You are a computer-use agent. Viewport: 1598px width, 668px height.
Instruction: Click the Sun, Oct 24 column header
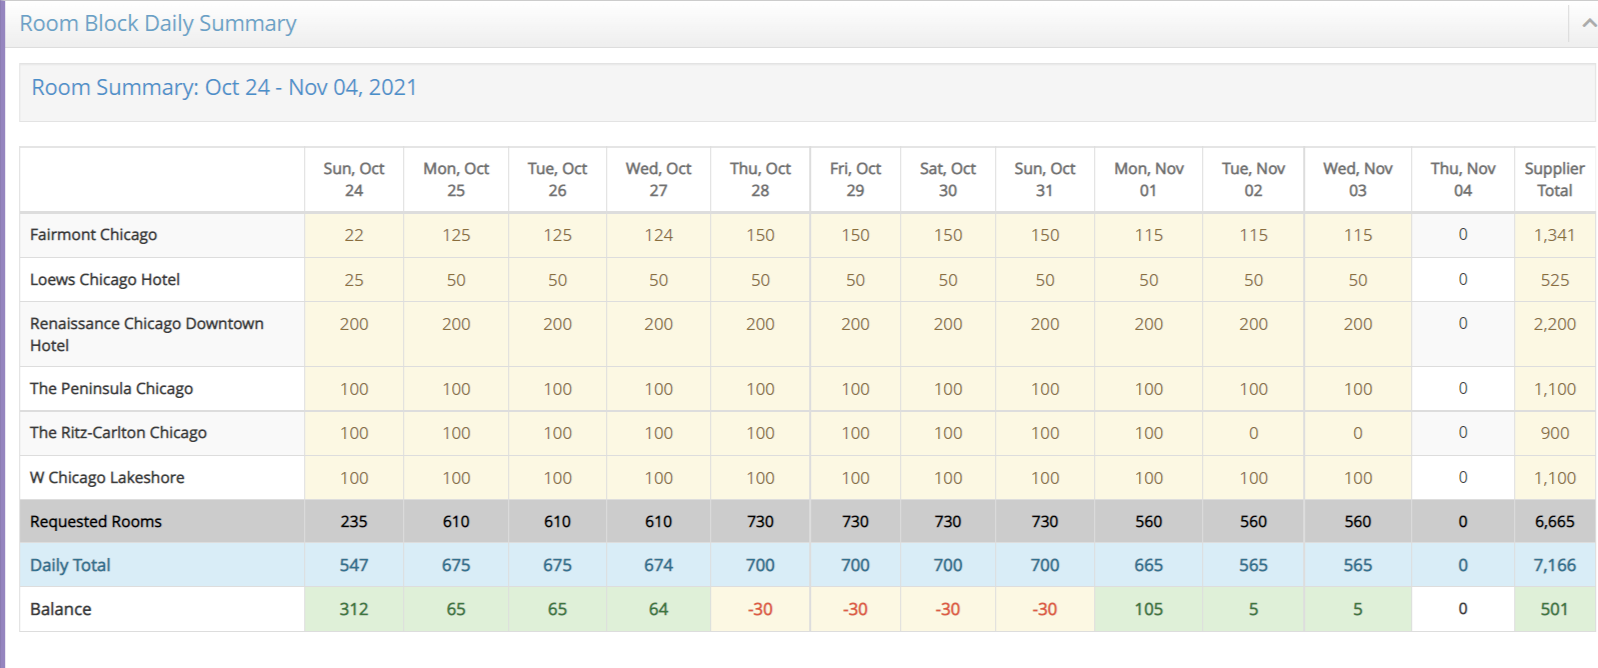coord(354,180)
